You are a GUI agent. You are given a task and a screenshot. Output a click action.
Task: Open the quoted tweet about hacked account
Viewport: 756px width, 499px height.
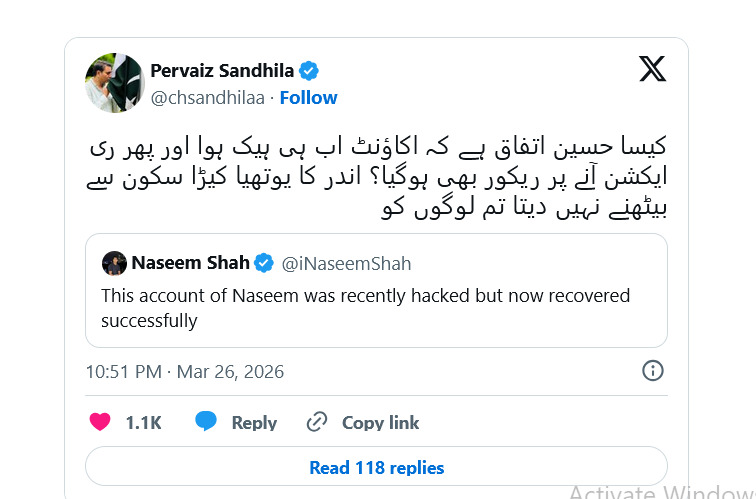(x=375, y=308)
